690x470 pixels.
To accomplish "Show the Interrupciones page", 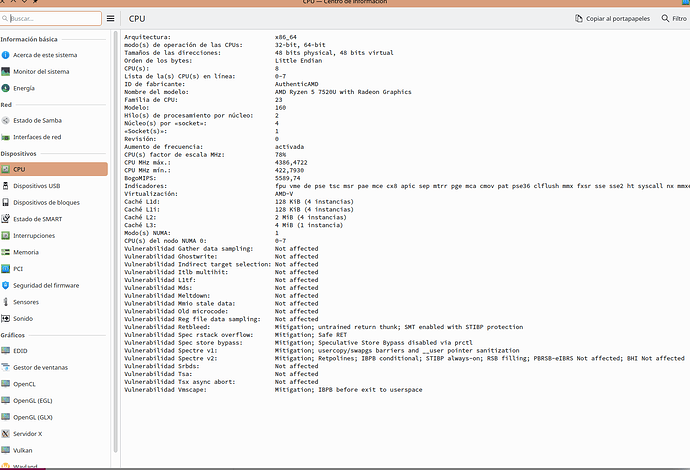I will (37, 236).
